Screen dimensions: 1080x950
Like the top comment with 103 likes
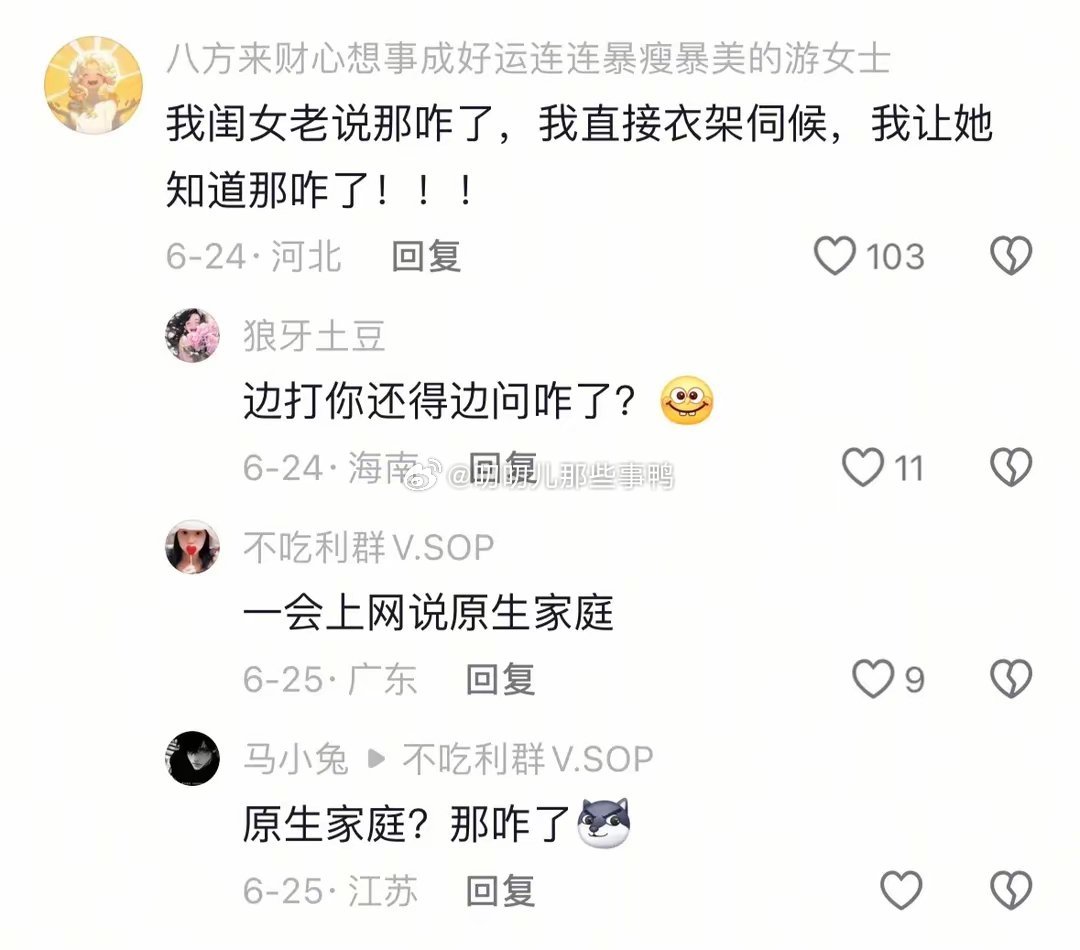click(x=835, y=256)
